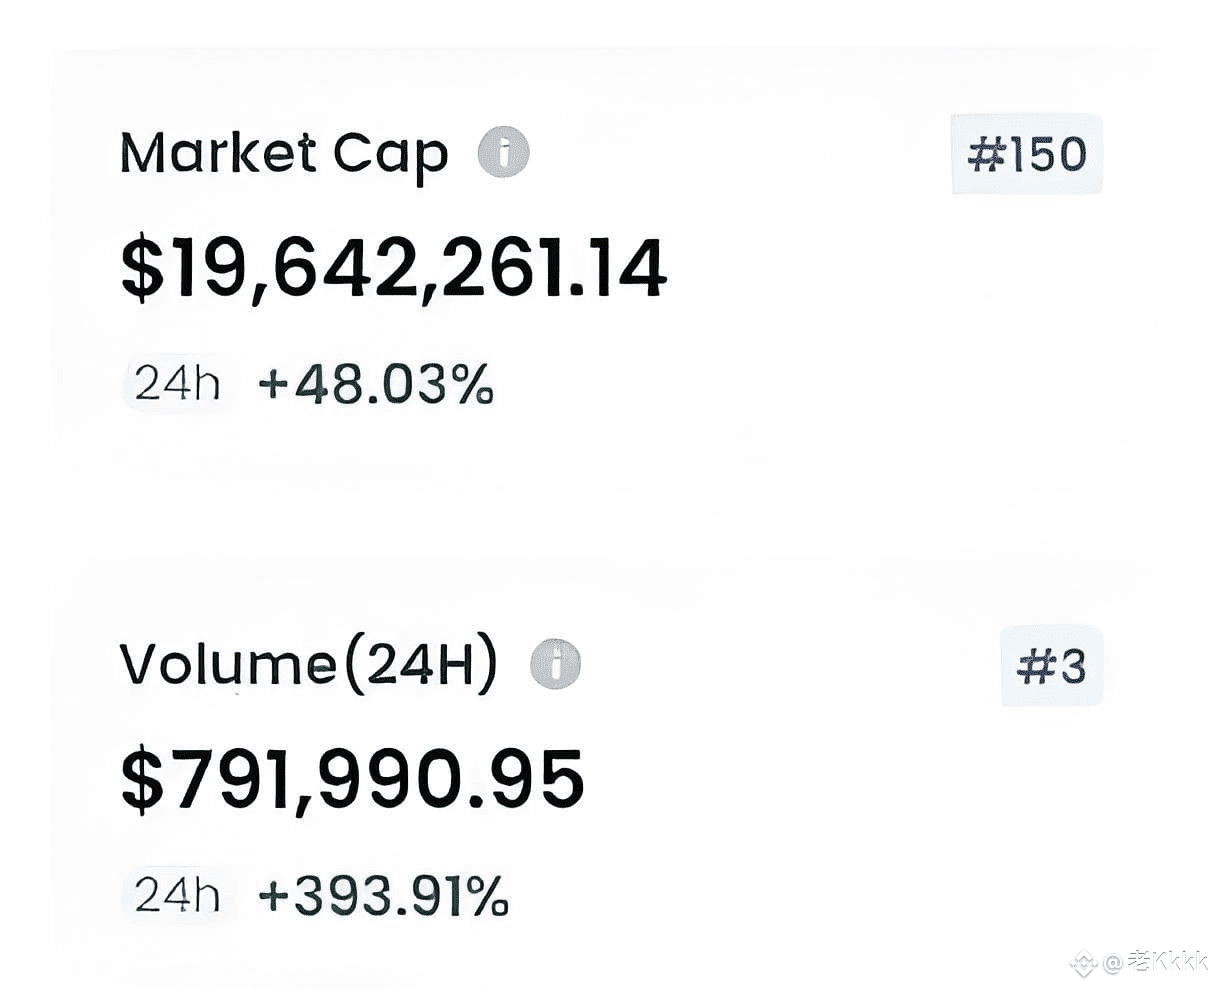Click the info icon beside Market Cap
1216x989 pixels.
click(x=503, y=153)
